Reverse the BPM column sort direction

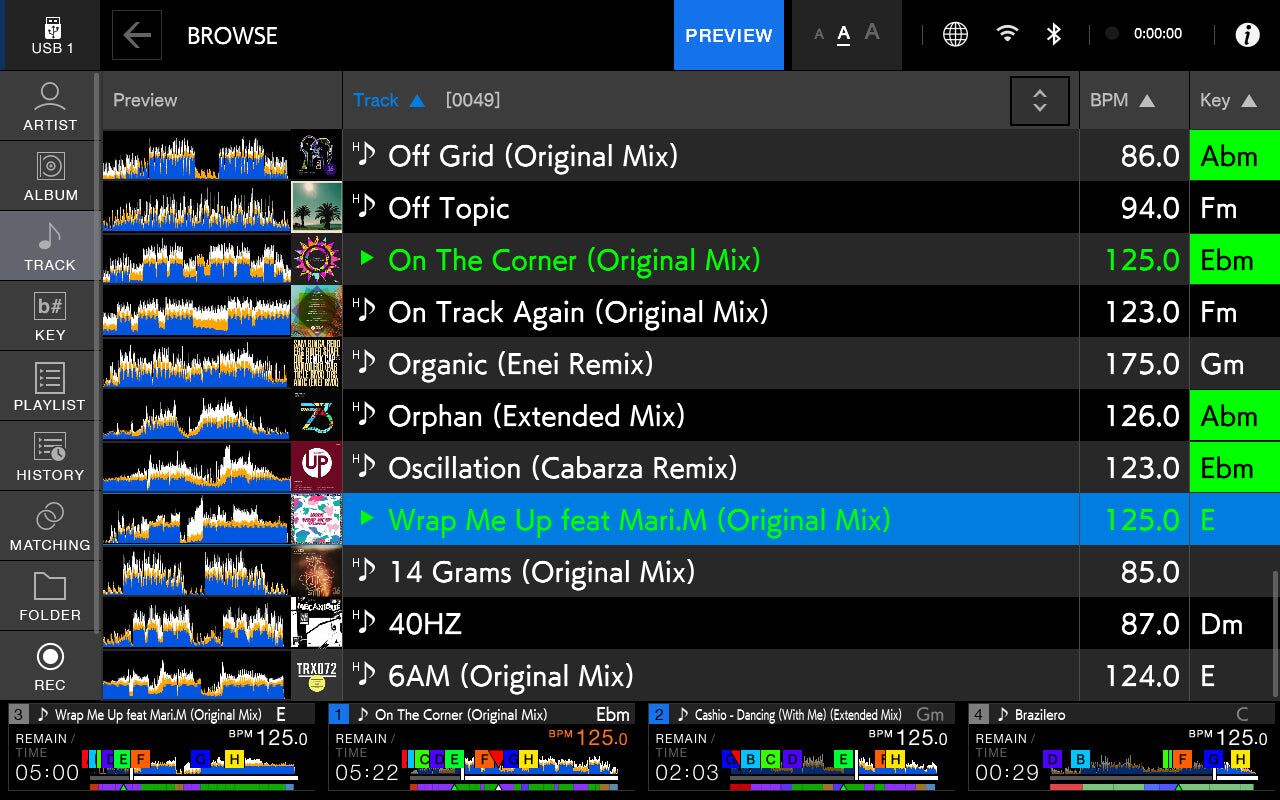1134,100
